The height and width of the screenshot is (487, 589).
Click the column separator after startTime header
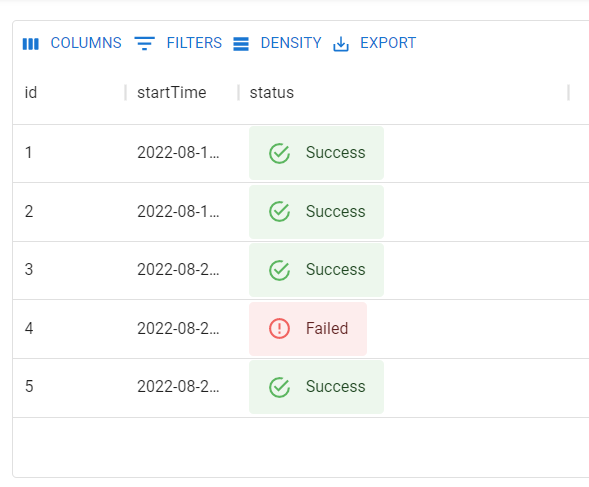coord(239,92)
